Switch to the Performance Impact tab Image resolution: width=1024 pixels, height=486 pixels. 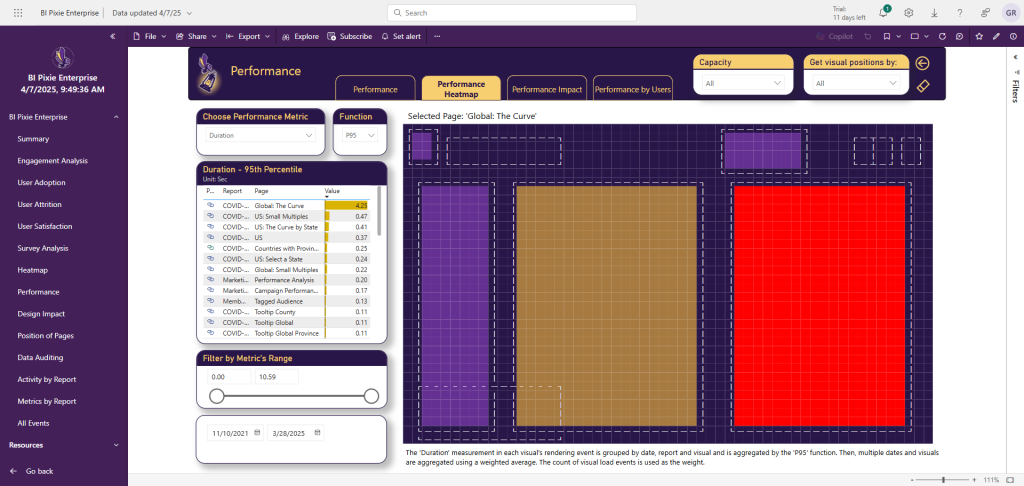coord(547,89)
